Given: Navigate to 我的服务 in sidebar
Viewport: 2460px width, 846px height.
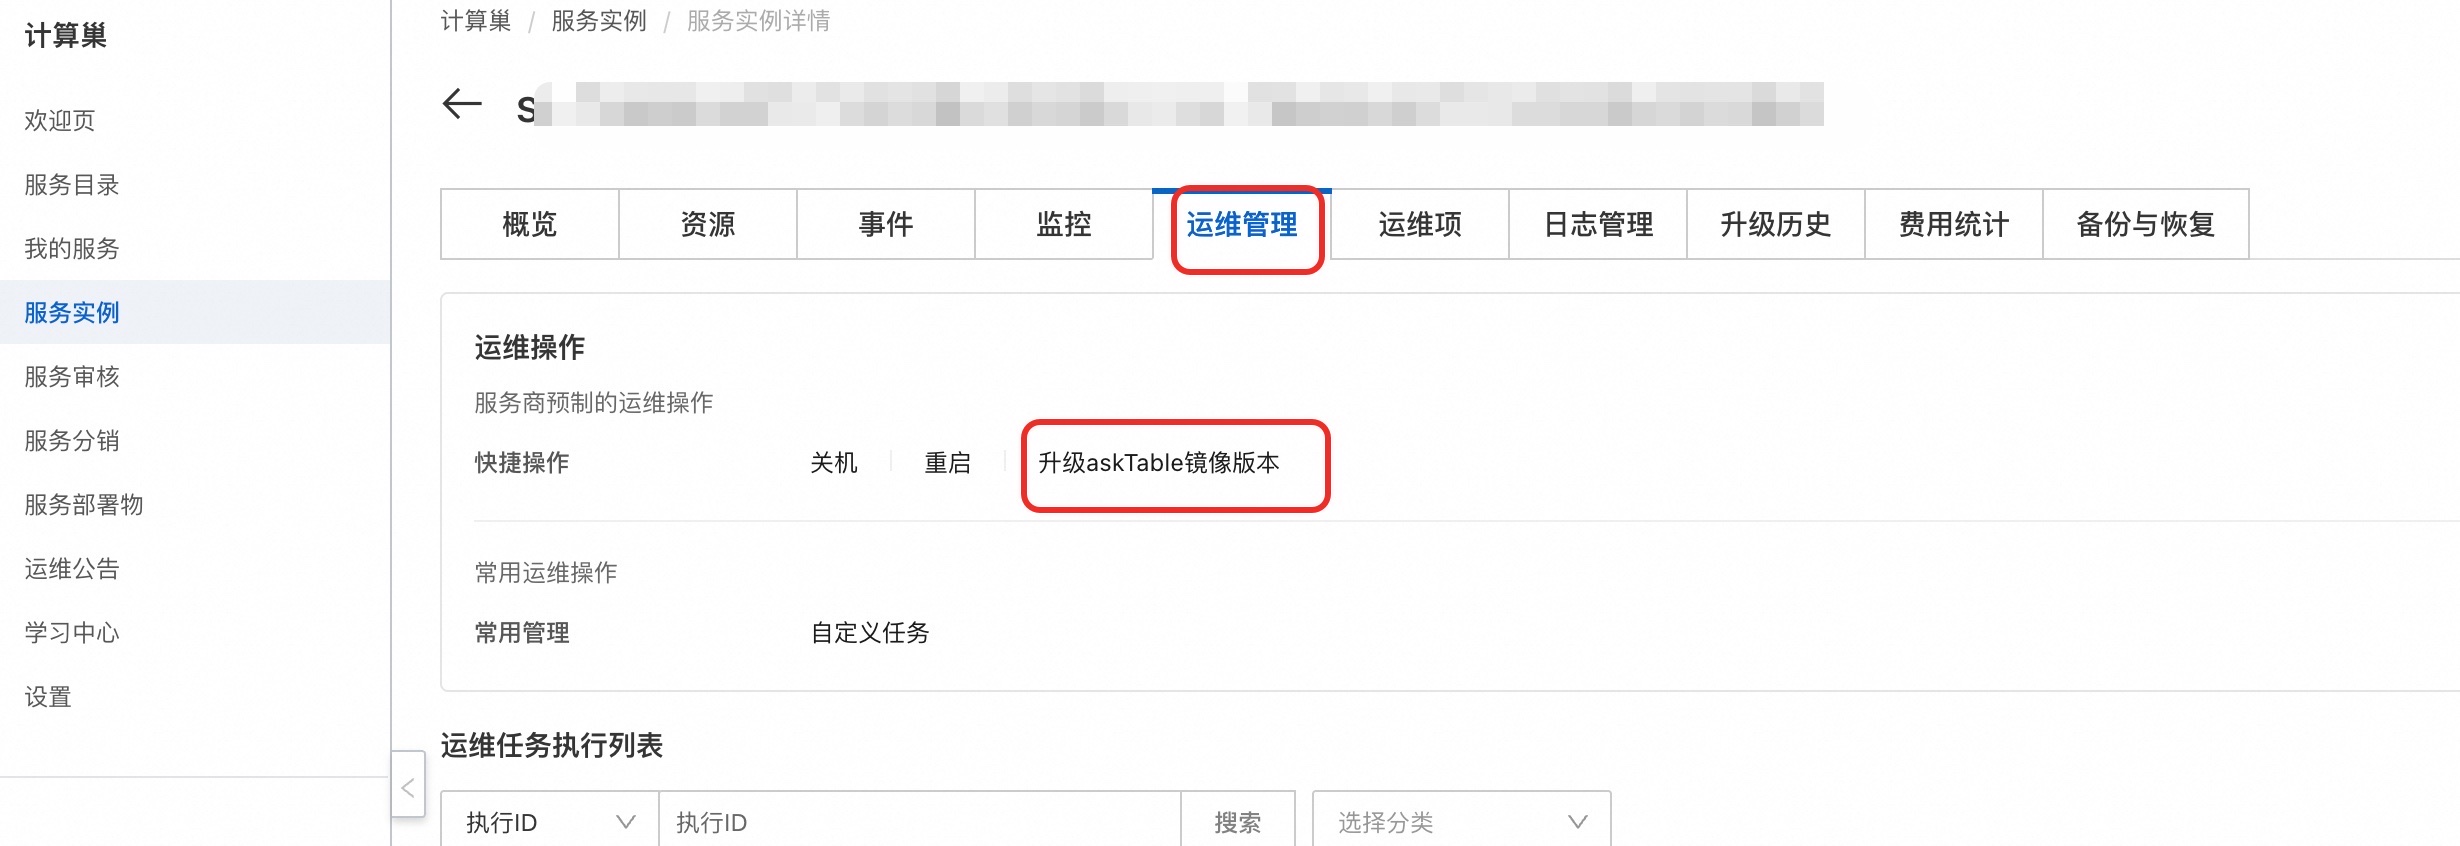Looking at the screenshot, I should pos(72,249).
